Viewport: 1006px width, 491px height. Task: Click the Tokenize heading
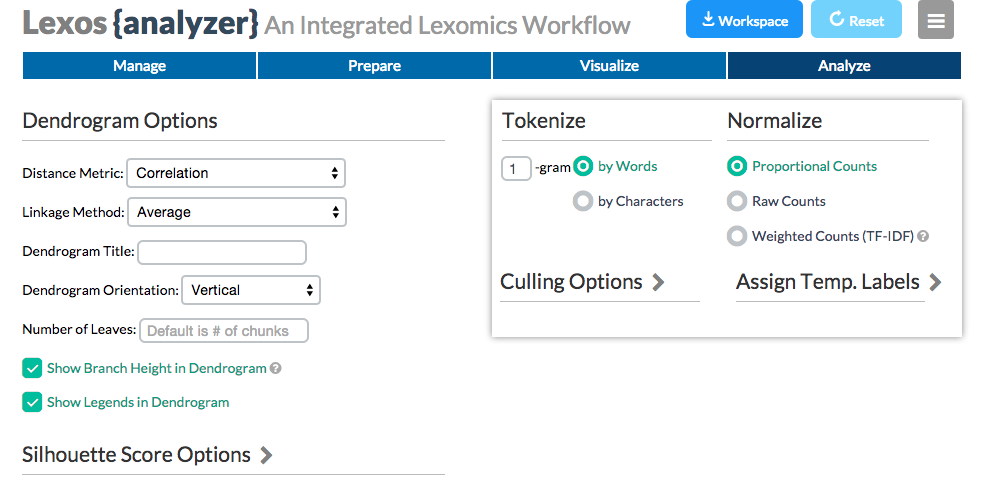[543, 121]
